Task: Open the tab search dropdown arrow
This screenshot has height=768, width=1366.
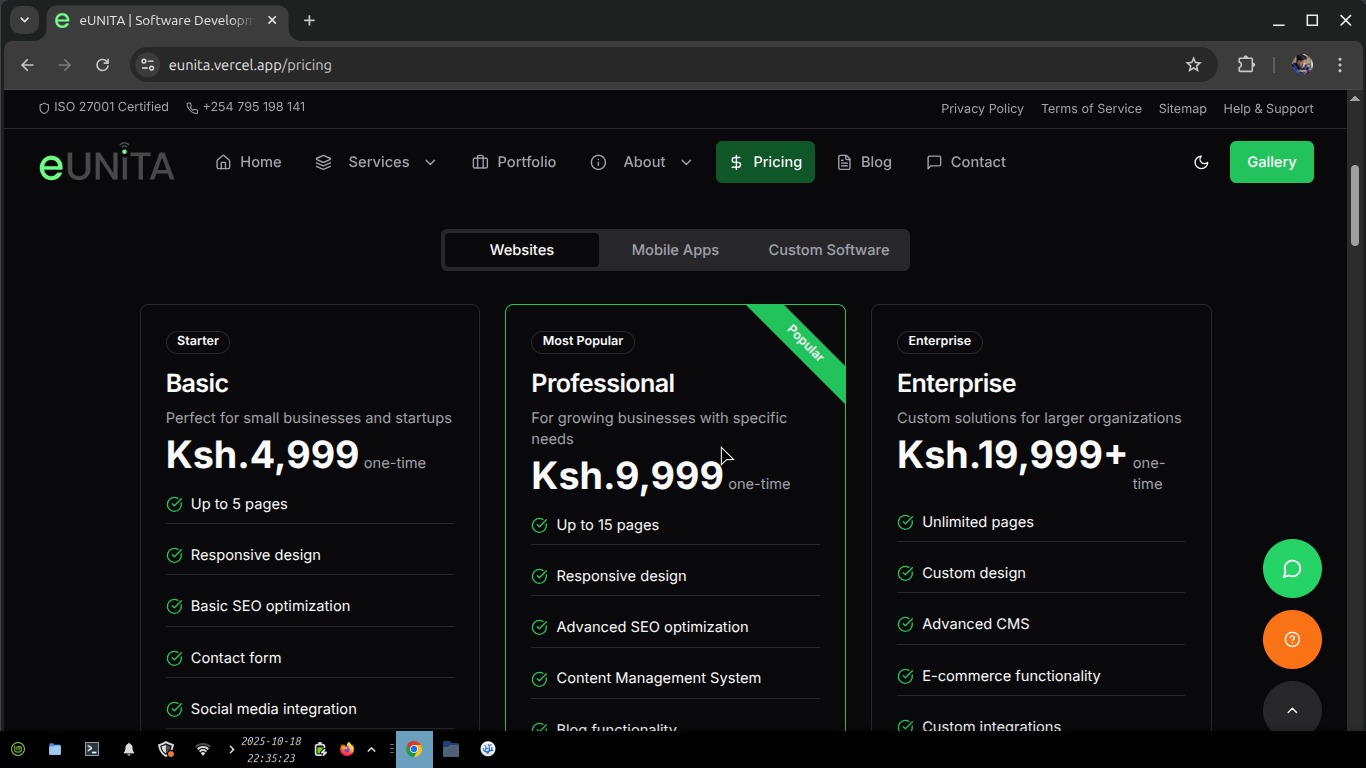Action: [24, 20]
